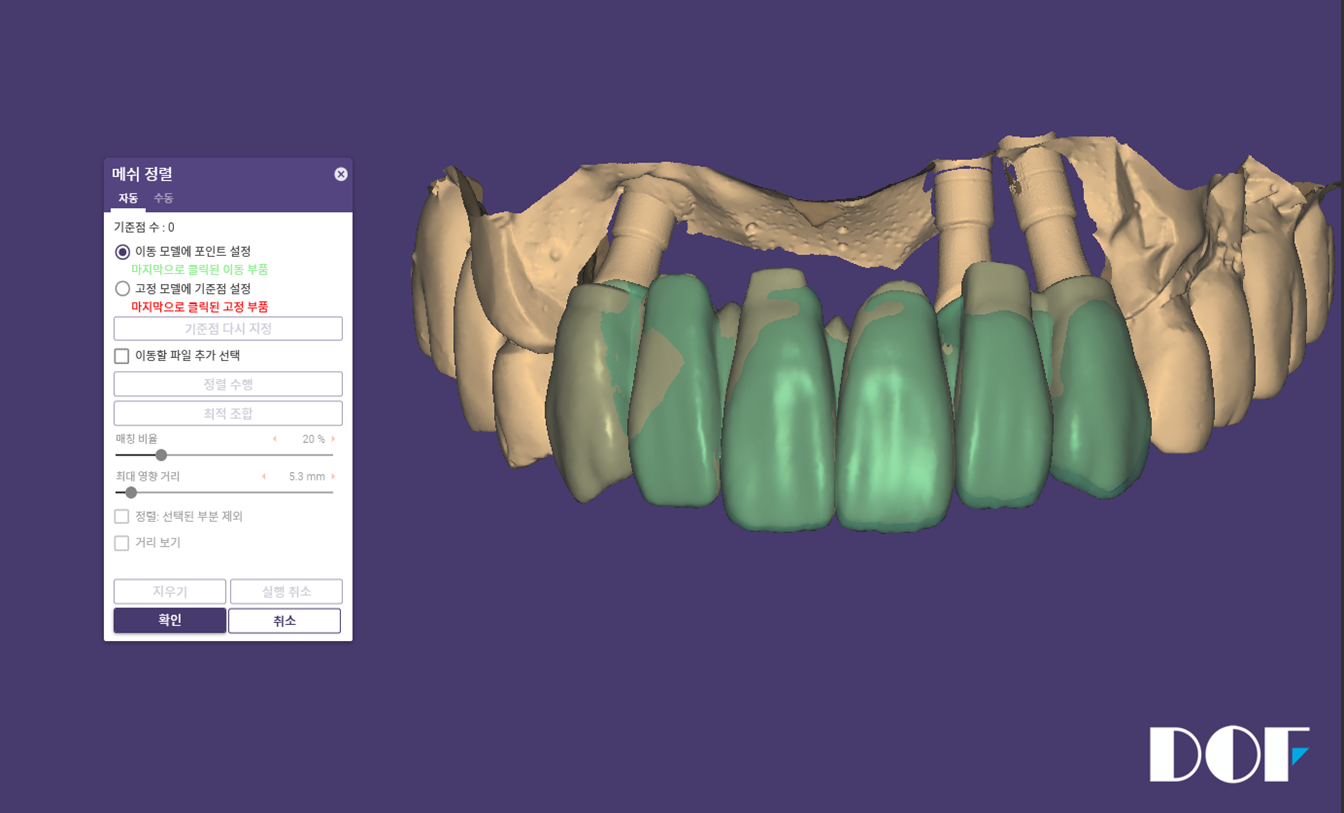Switch to the 자동 tab

(x=128, y=198)
